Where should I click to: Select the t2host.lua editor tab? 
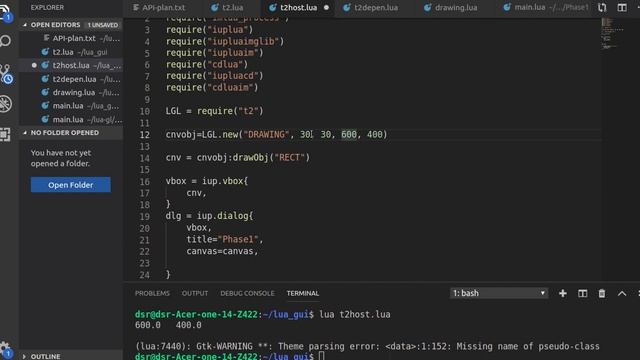pyautogui.click(x=298, y=7)
